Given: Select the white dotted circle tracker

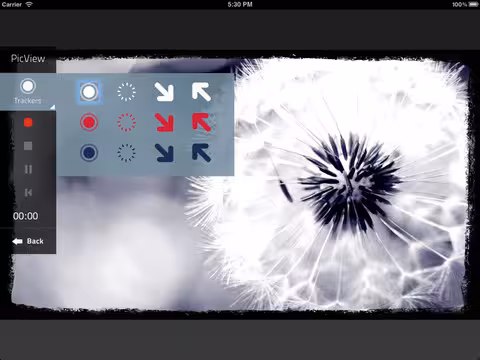Looking at the screenshot, I should [x=126, y=92].
